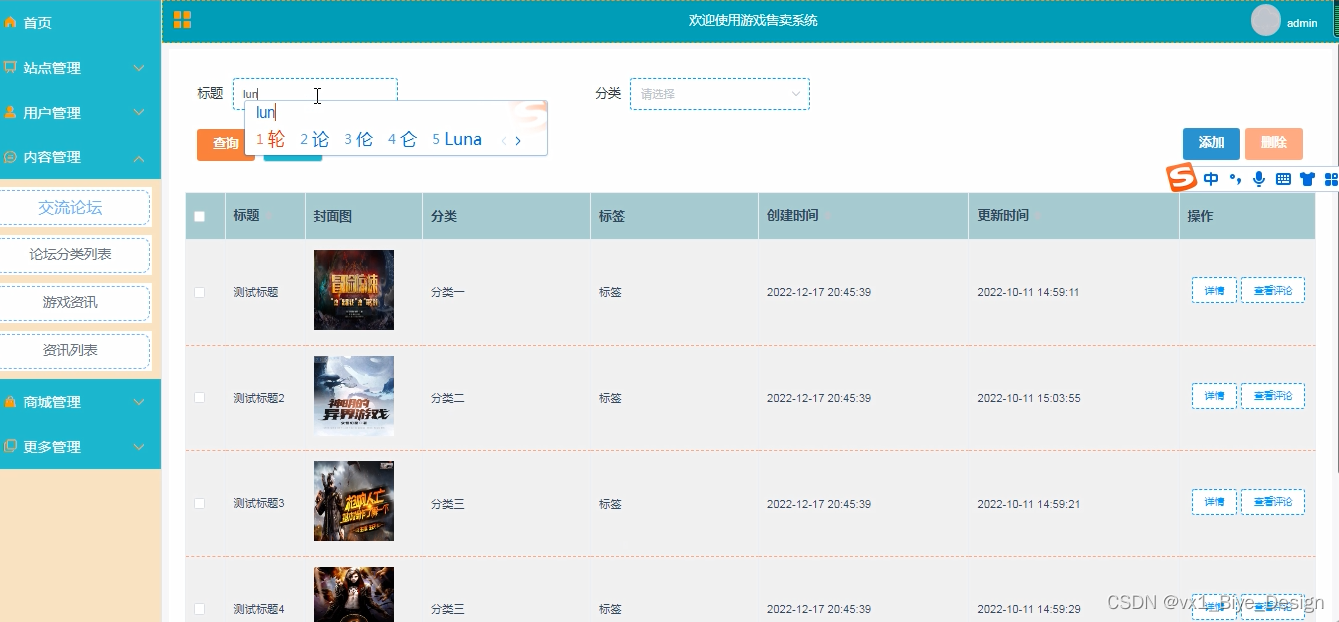Click the Sogou S logo on IME toolbar
This screenshot has width=1339, height=622.
[x=1182, y=178]
